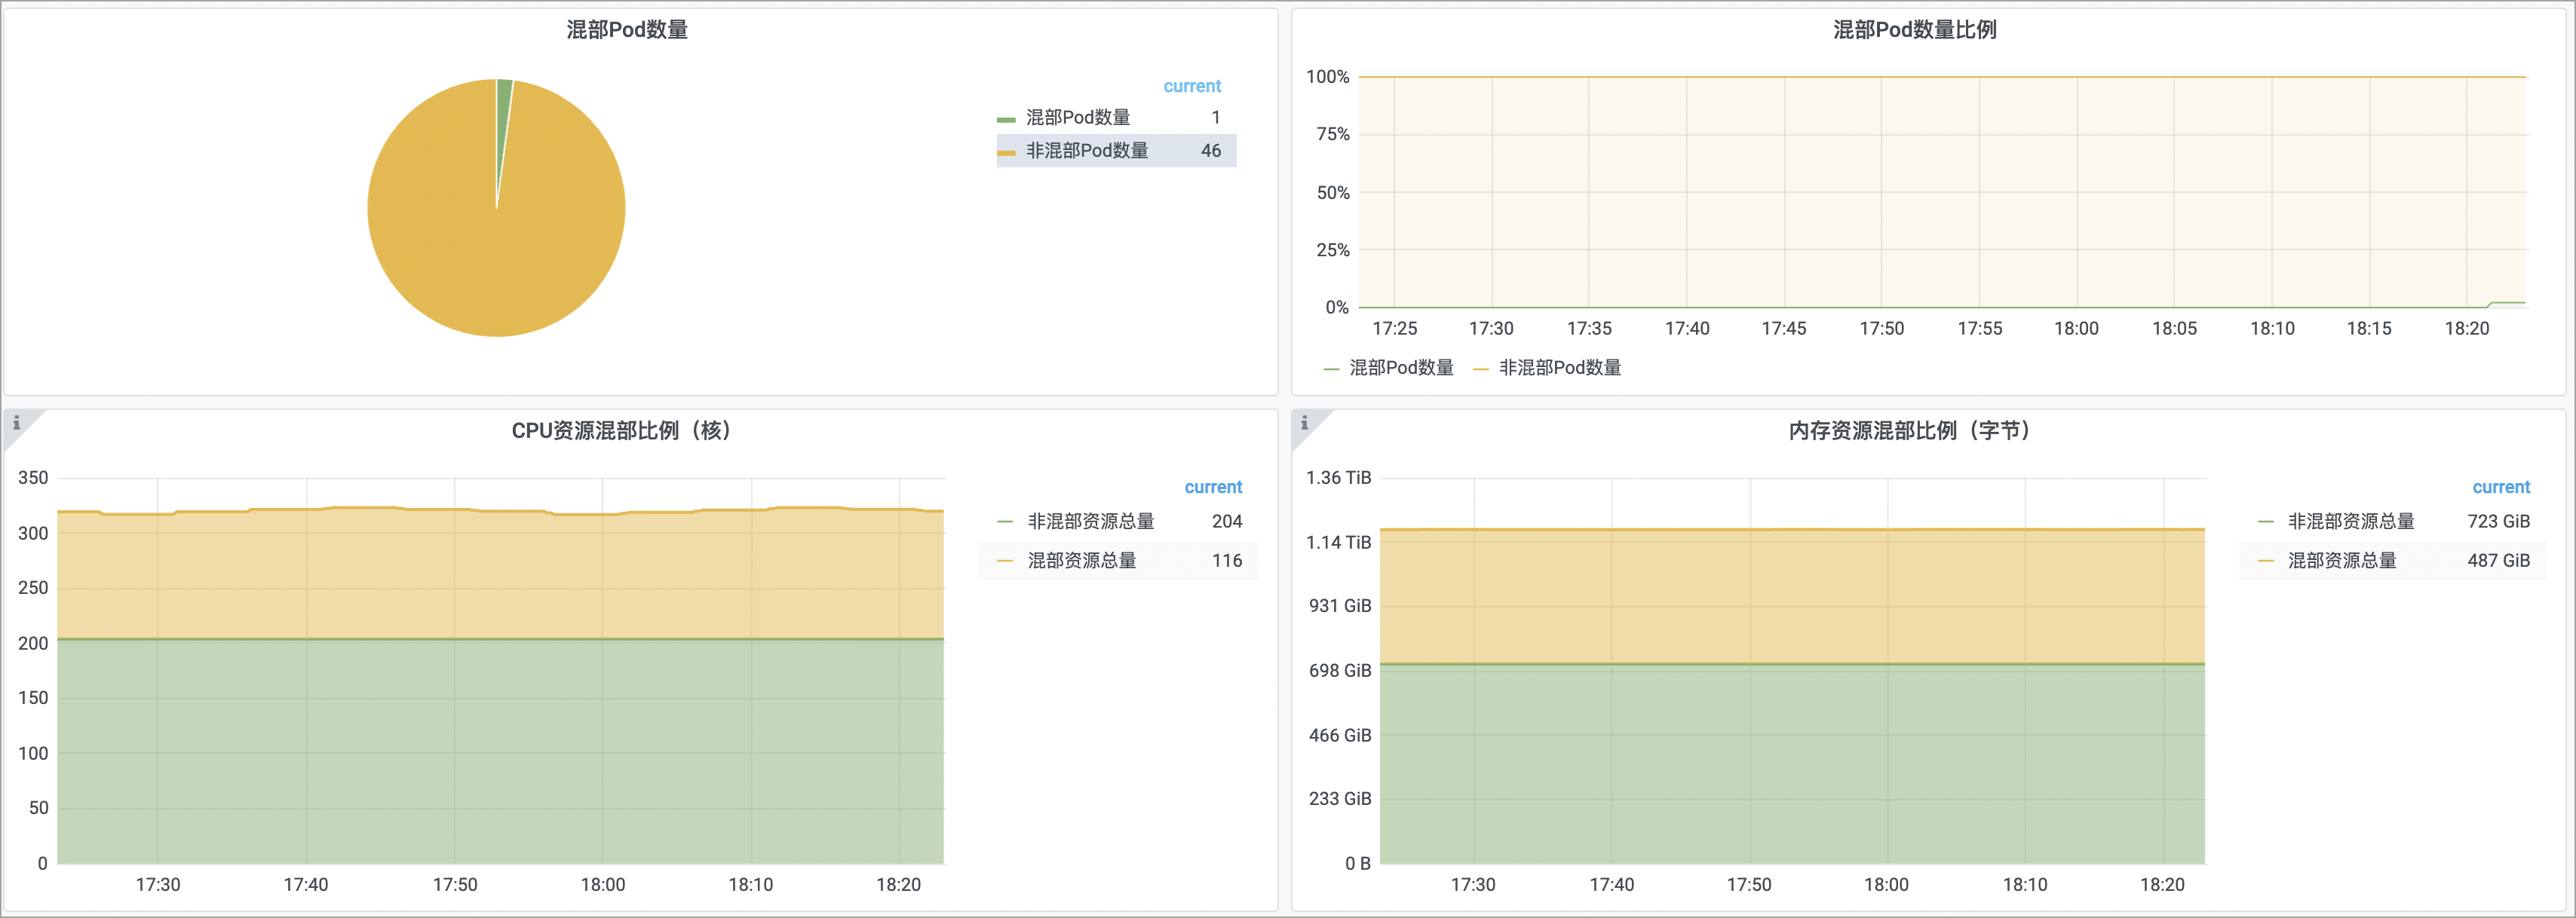Click memory legend value 487 GiB
Viewport: 2576px width, 918px height.
click(2498, 561)
